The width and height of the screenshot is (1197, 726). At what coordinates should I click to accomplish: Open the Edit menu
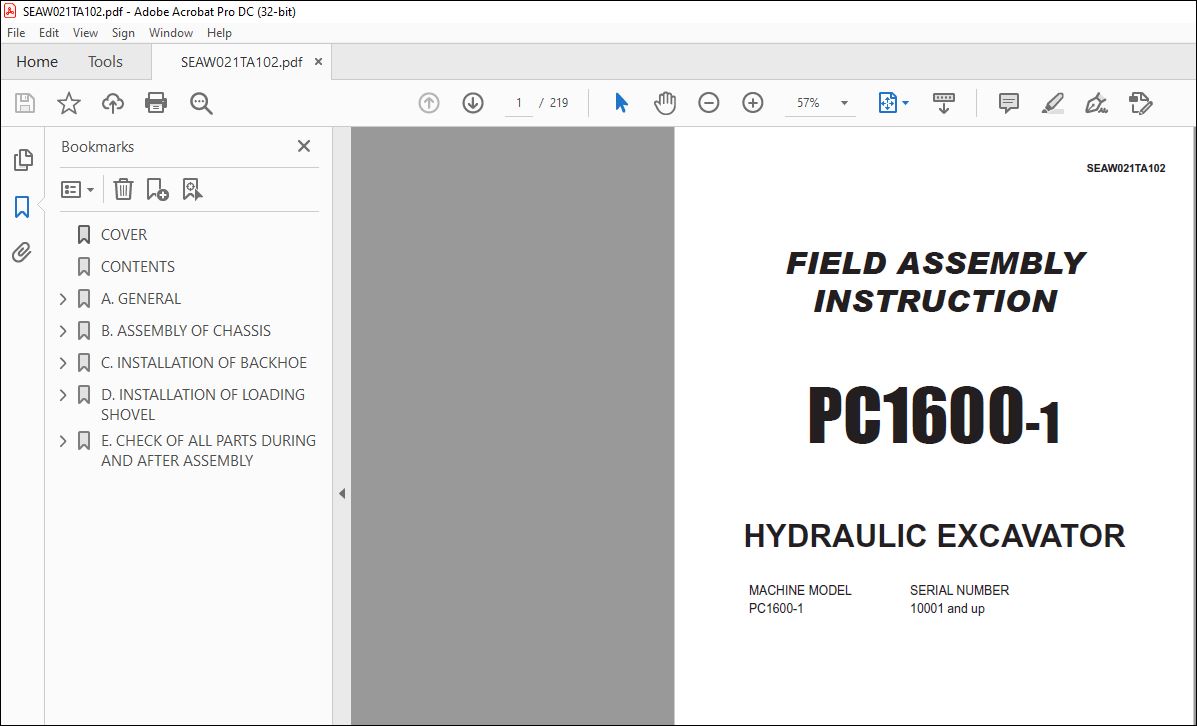tap(49, 33)
